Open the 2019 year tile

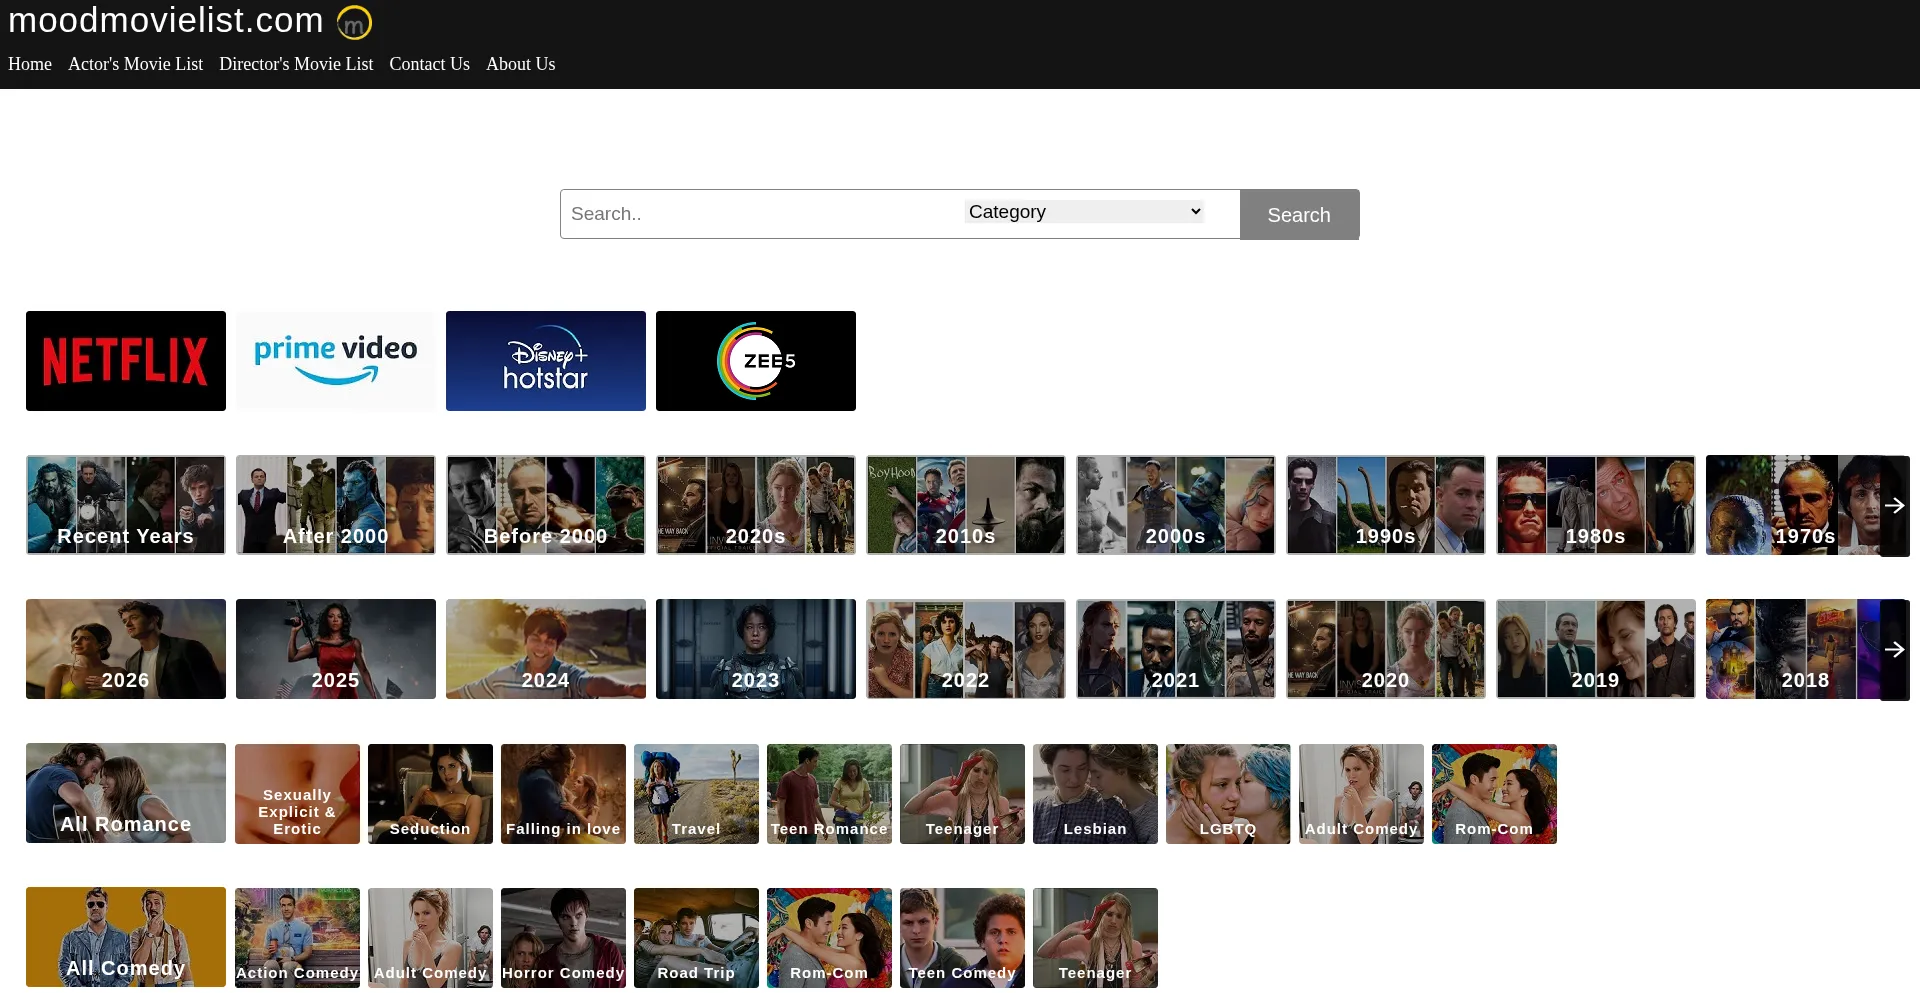[x=1596, y=649]
